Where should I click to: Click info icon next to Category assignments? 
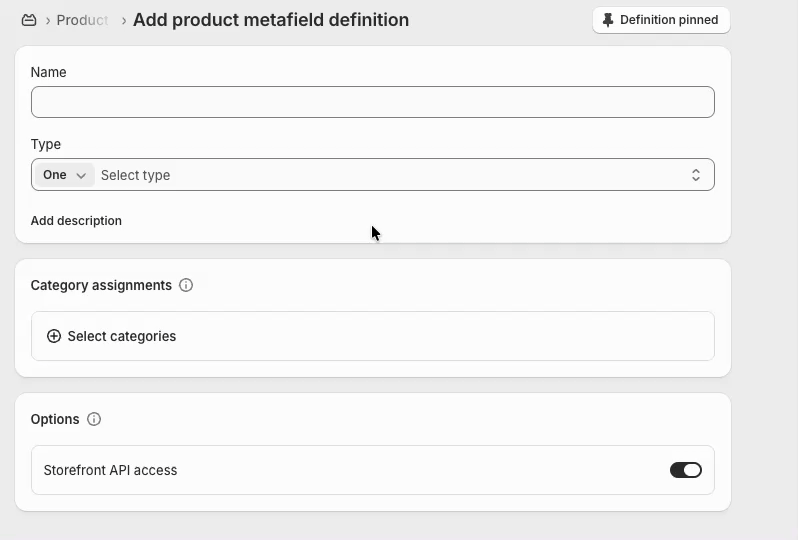(x=186, y=285)
